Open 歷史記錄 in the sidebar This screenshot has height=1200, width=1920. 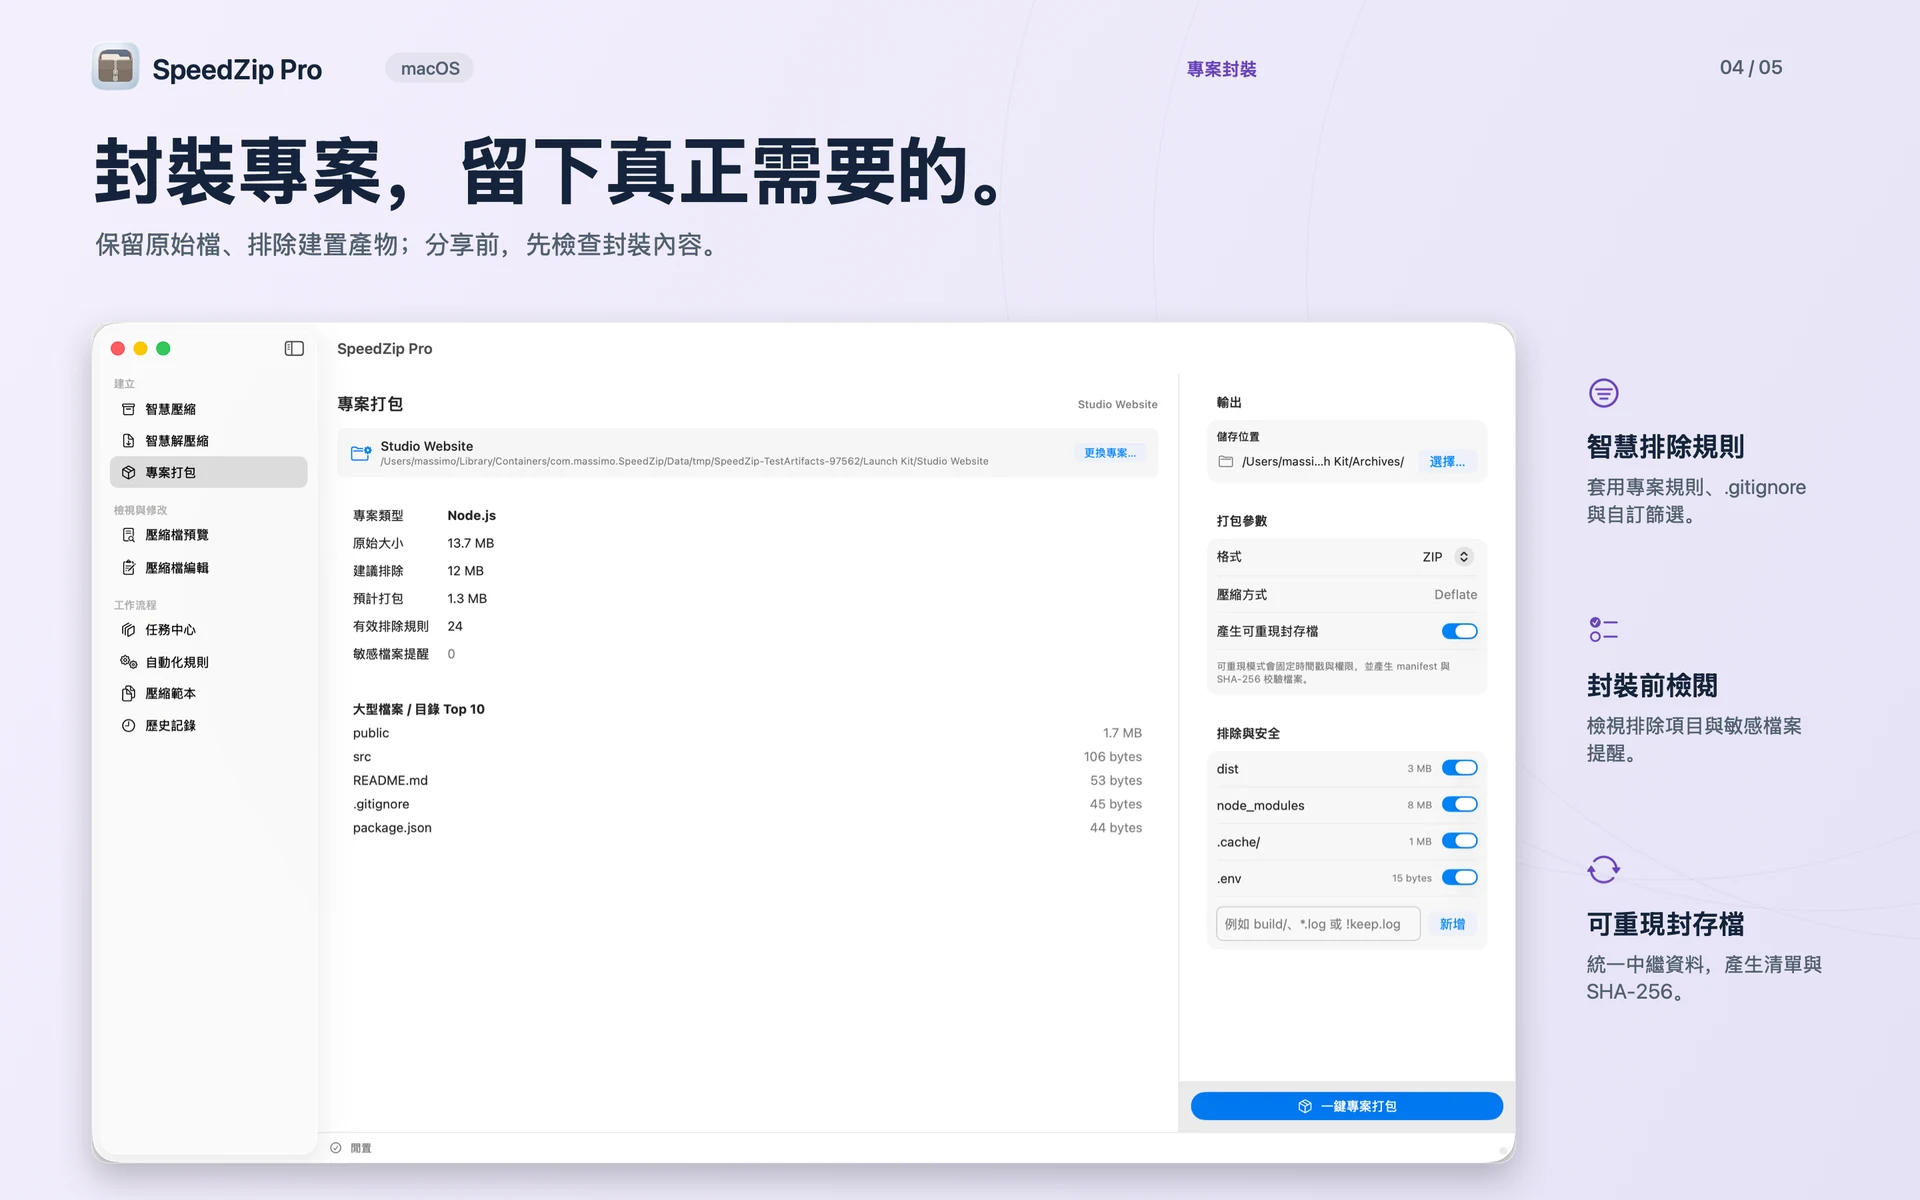tap(208, 725)
